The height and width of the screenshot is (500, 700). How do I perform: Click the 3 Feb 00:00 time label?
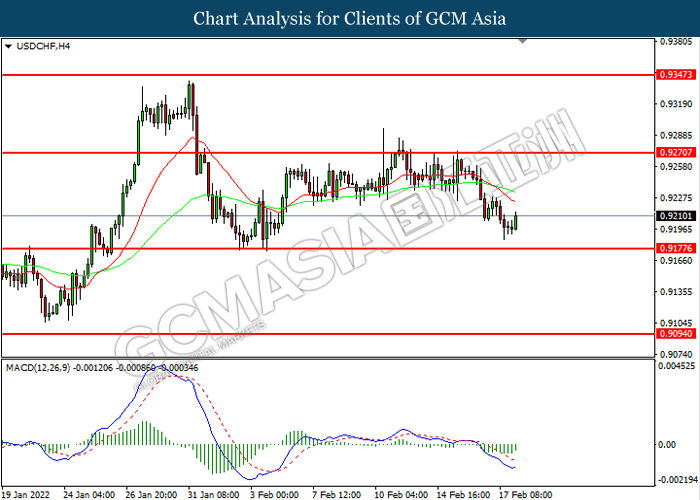pyautogui.click(x=274, y=495)
